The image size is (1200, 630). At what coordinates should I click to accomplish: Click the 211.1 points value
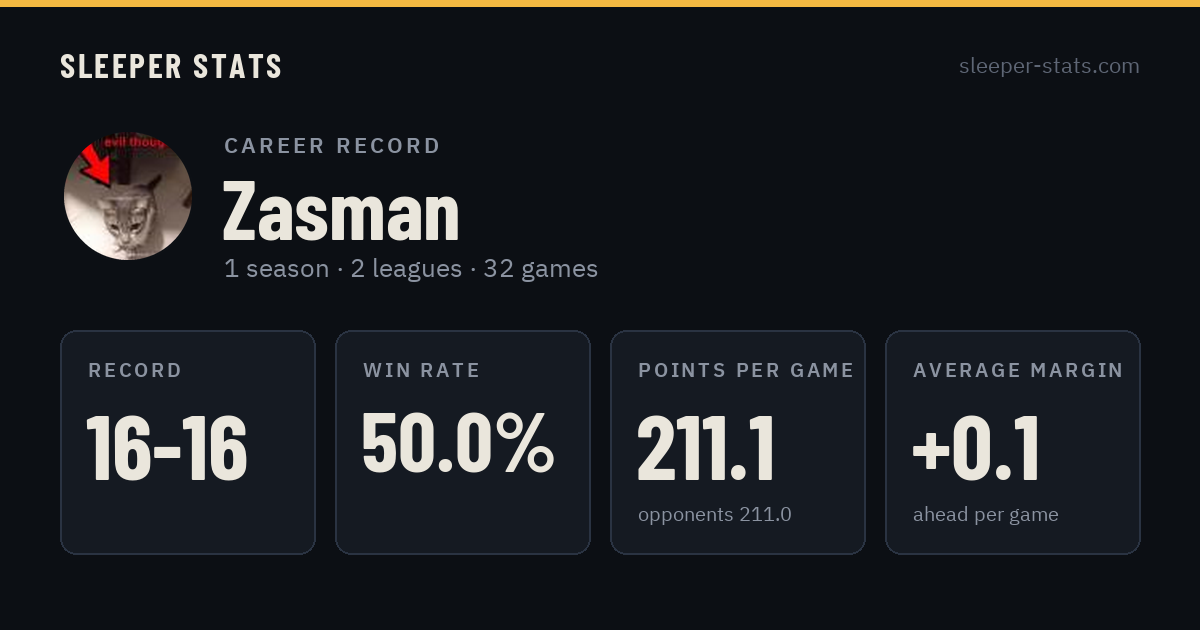[706, 449]
